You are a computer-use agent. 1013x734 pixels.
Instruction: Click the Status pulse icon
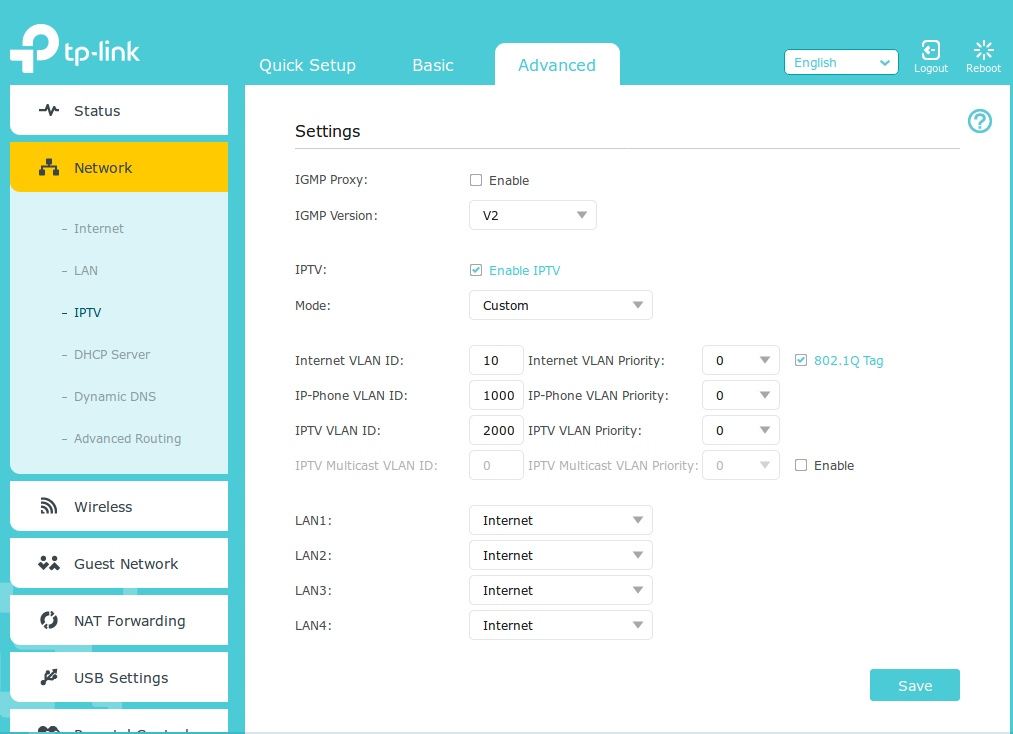(x=48, y=110)
